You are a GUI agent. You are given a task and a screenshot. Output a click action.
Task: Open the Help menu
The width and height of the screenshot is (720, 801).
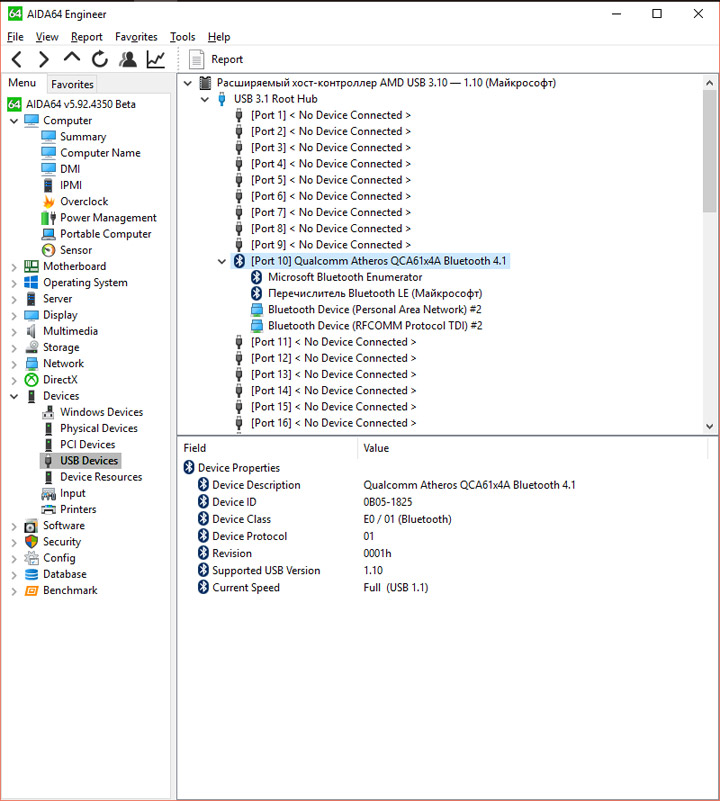pyautogui.click(x=219, y=37)
